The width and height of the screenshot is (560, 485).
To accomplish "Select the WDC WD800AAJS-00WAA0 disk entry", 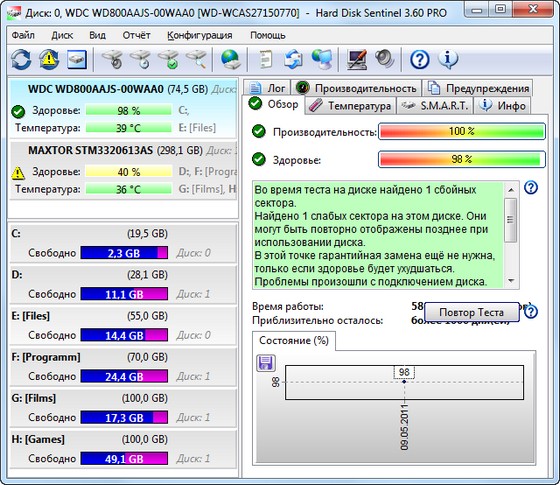I will 123,108.
